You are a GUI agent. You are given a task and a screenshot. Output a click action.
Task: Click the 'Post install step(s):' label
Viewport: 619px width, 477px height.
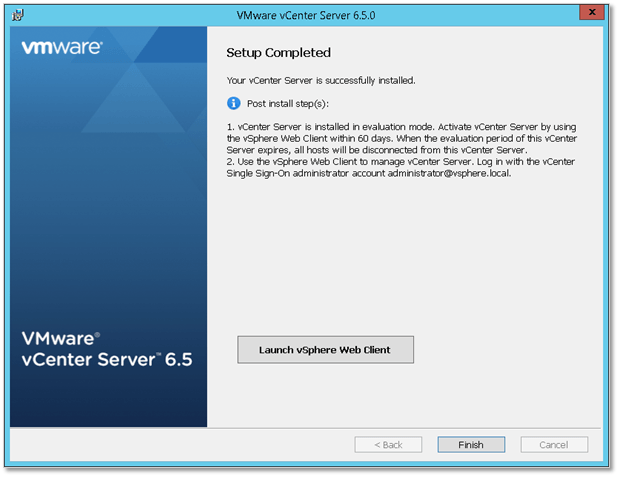(x=288, y=103)
